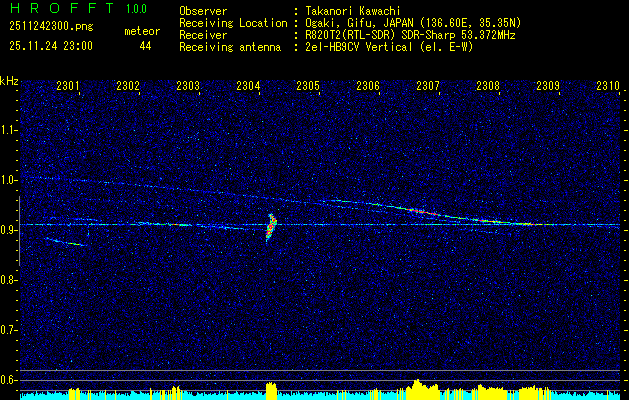Click the red-hot echo trail near 2307

click(423, 211)
